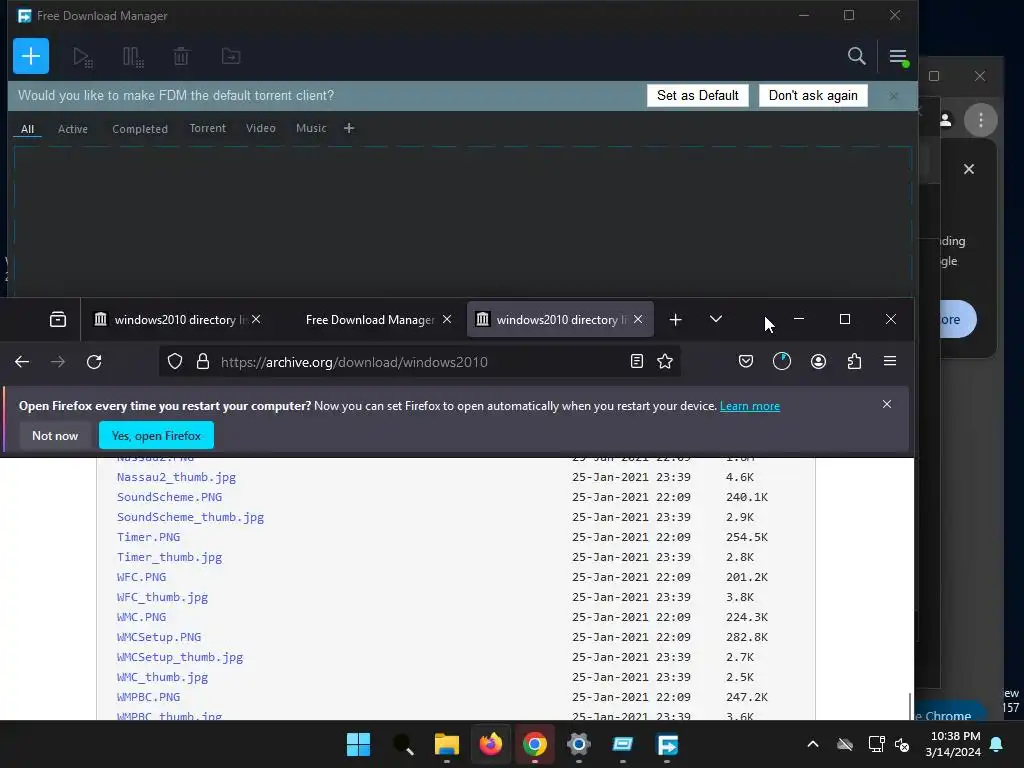Open Timer.PNG file link
Screen dimensions: 1024x768
148,537
